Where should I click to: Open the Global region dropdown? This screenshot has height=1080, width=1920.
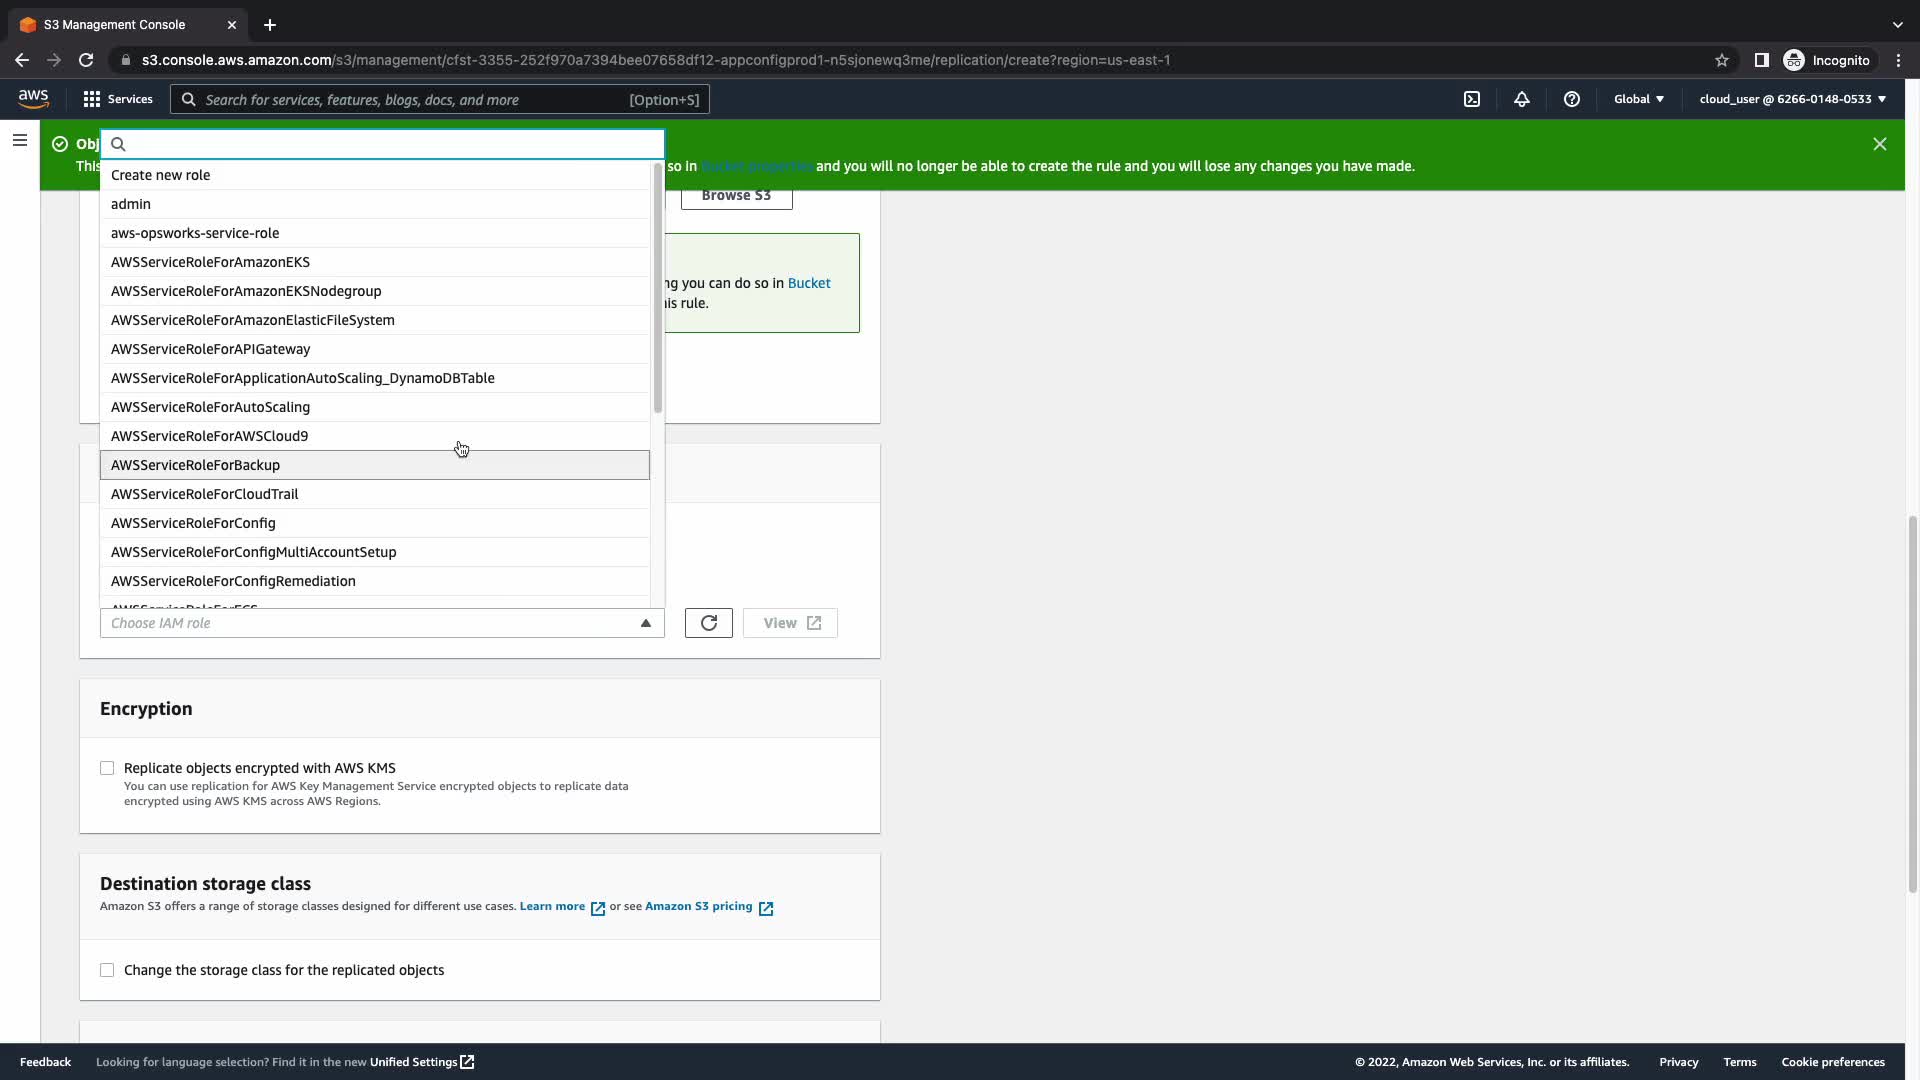pyautogui.click(x=1638, y=99)
